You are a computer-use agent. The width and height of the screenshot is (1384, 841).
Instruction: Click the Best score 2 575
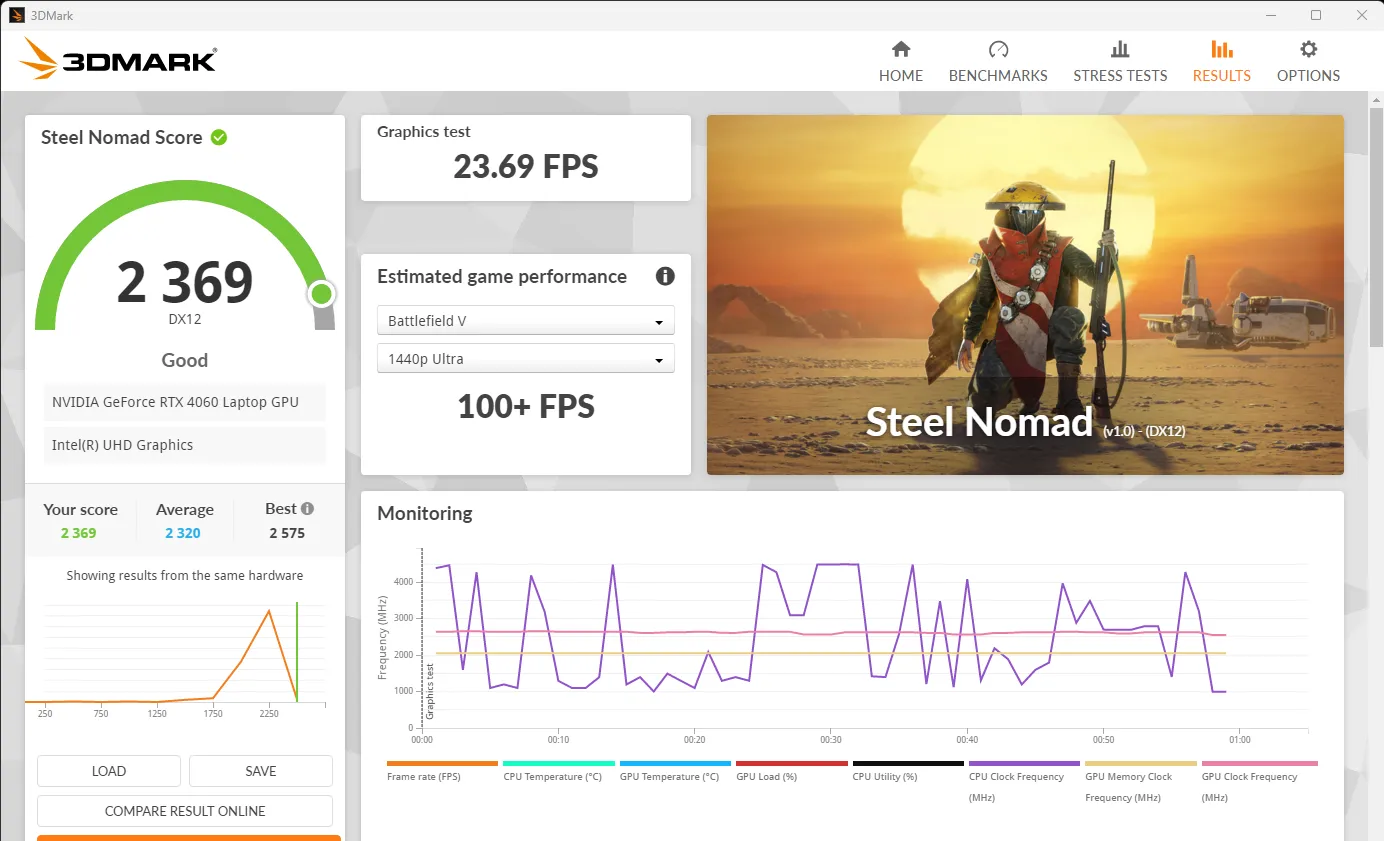click(287, 533)
